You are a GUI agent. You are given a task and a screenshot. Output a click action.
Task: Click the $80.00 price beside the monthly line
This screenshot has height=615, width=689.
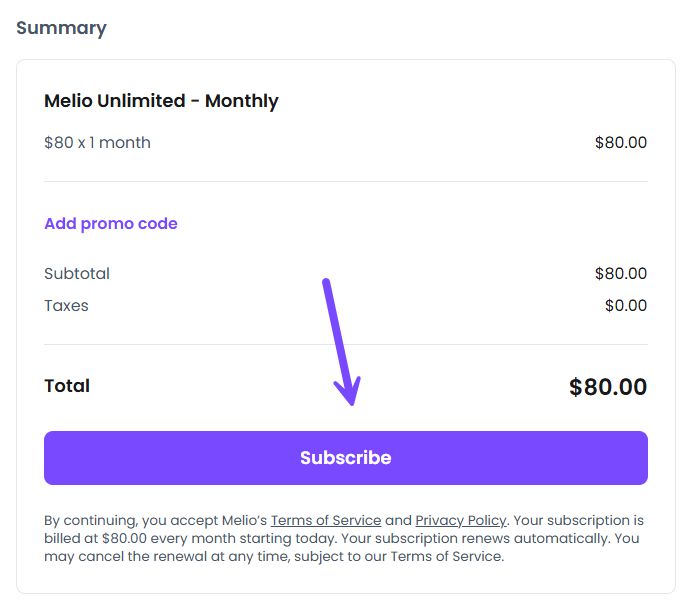[620, 142]
